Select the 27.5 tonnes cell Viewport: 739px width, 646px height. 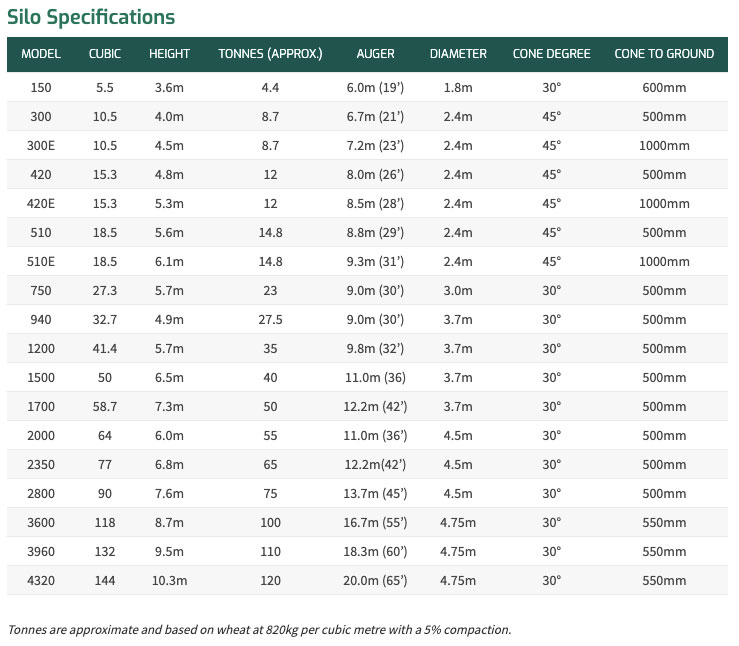point(270,320)
